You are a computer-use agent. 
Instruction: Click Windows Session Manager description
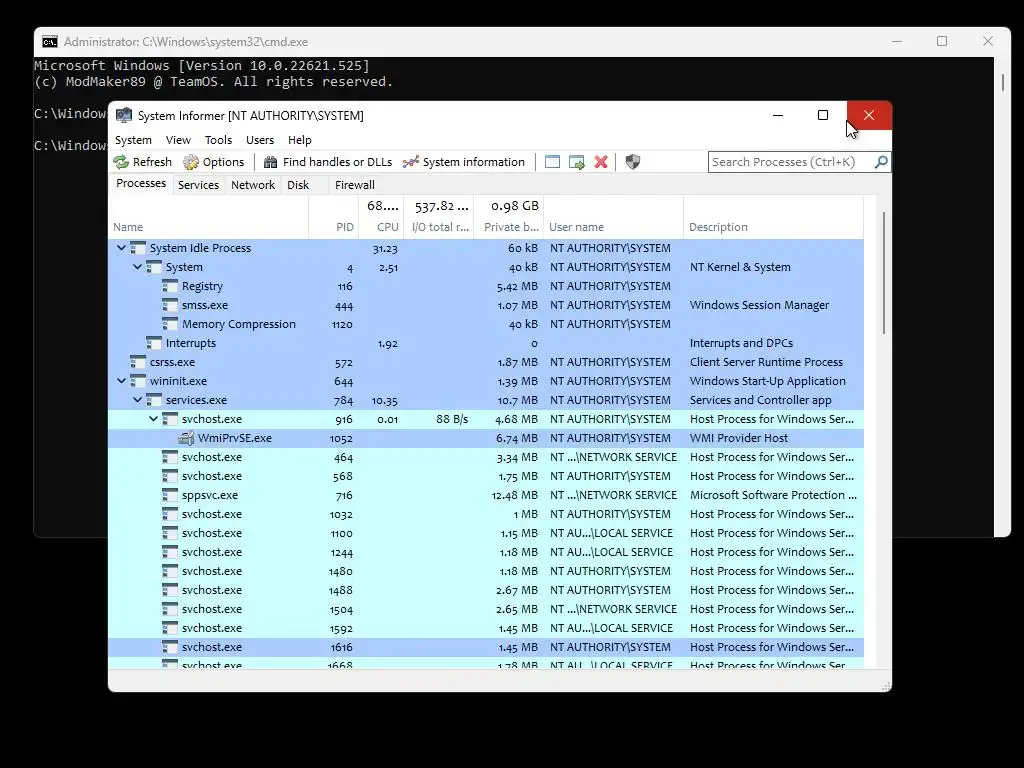coord(759,305)
